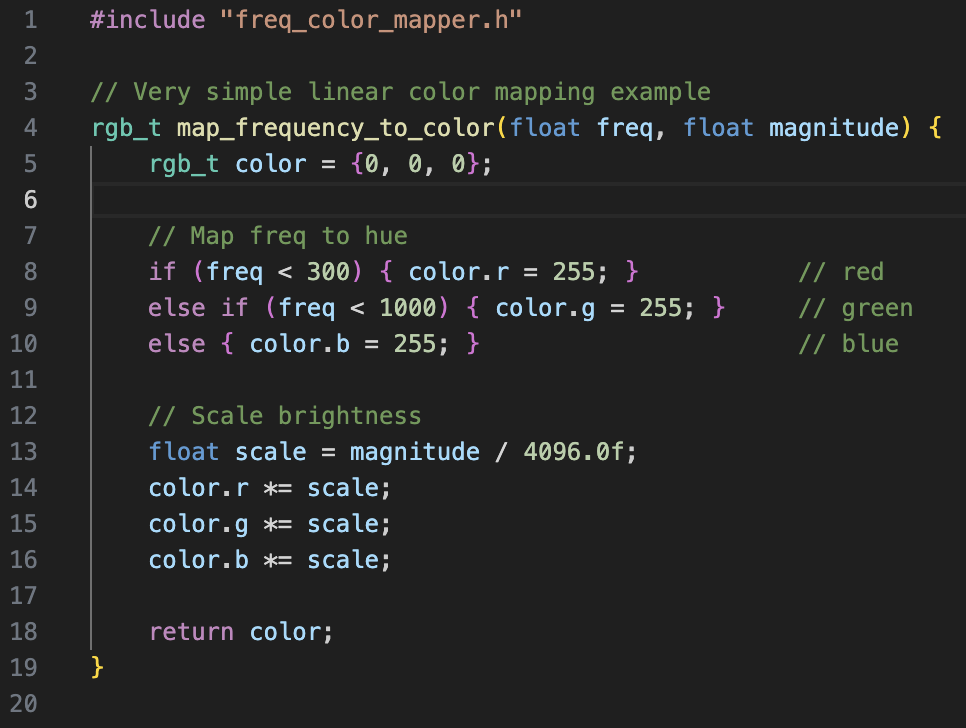This screenshot has height=728, width=966.
Task: Click the return keyword
Action: [x=191, y=632]
